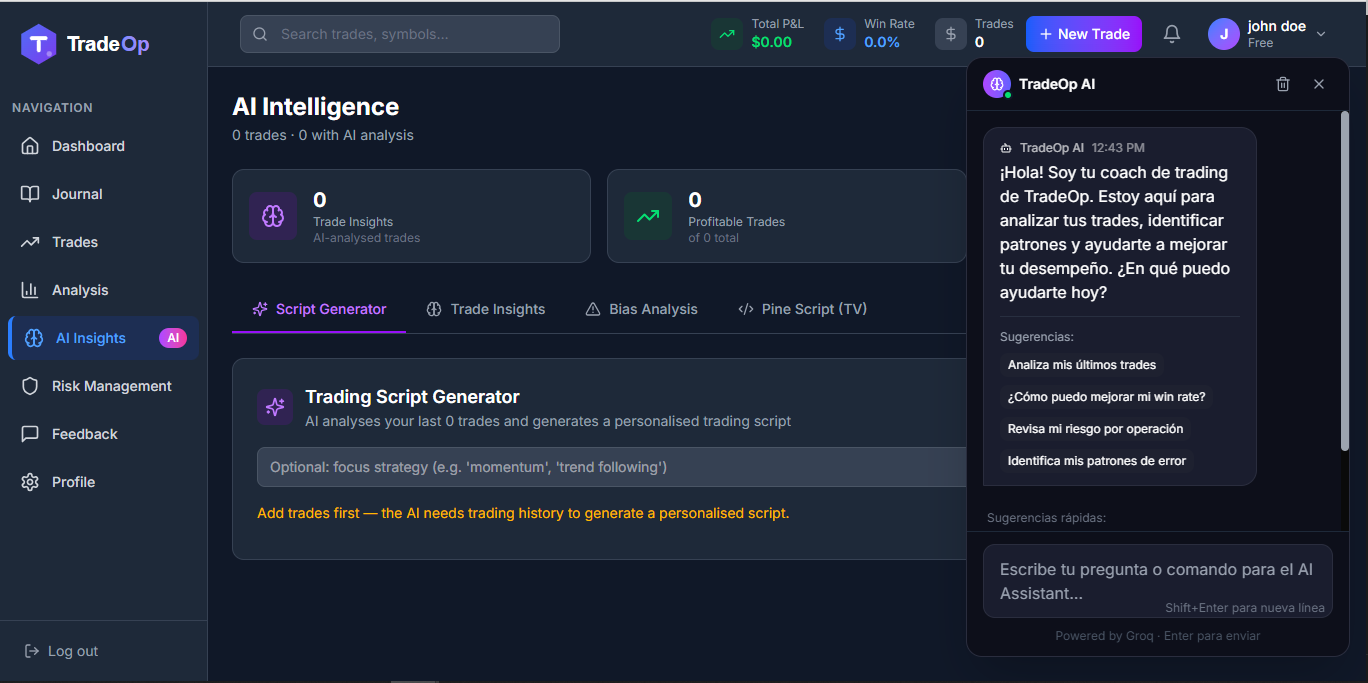Click the Profitable Trades chart icon
Screen dimensions: 1368x683
[x=648, y=216]
